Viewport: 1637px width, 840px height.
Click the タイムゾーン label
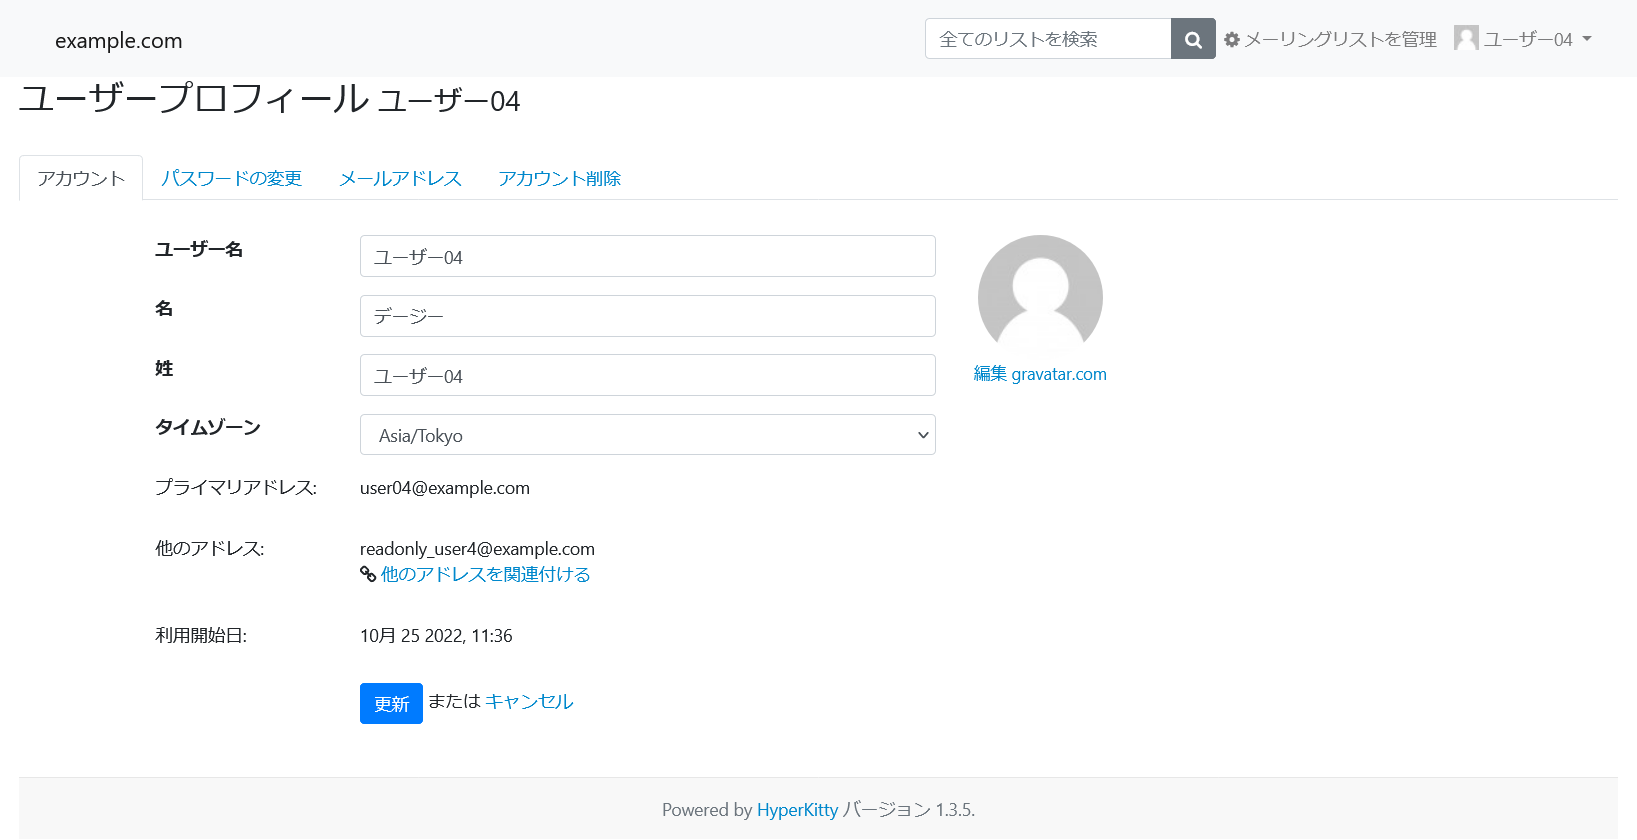click(x=208, y=427)
